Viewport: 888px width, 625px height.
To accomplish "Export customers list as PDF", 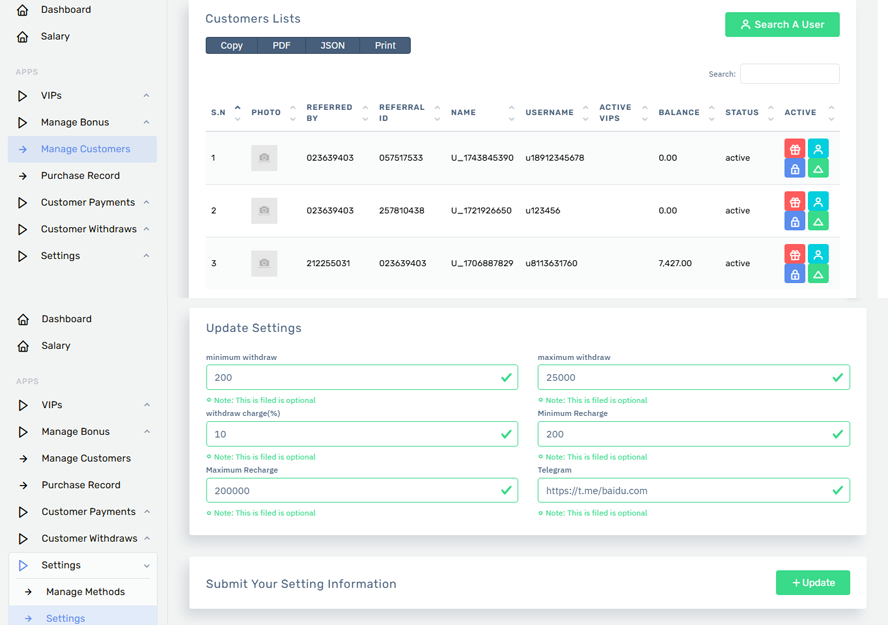I will [281, 45].
